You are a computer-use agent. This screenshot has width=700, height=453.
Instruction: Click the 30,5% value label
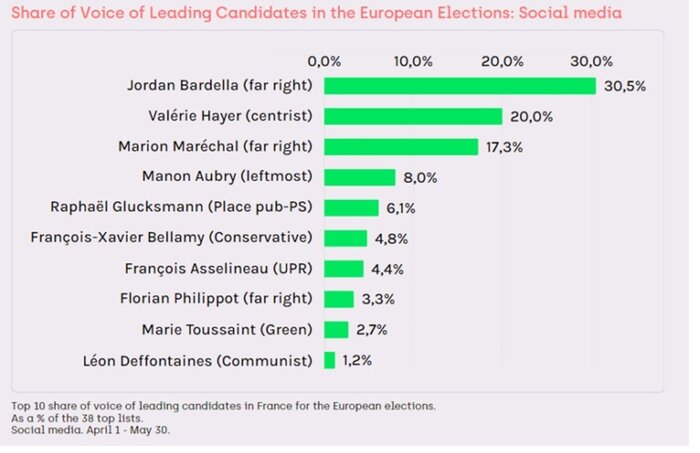point(624,86)
